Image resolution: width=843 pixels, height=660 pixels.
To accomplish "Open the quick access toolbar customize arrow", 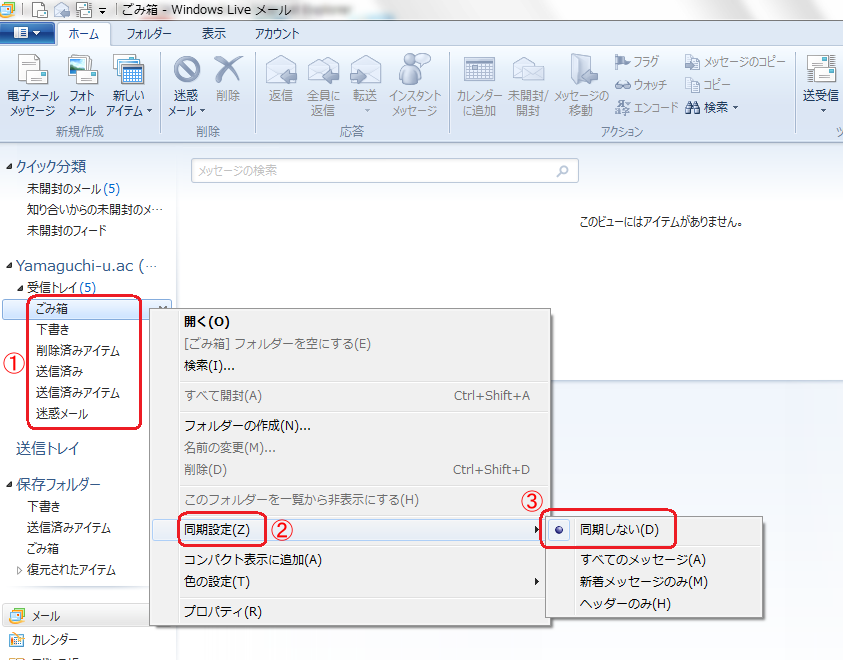I will [102, 10].
